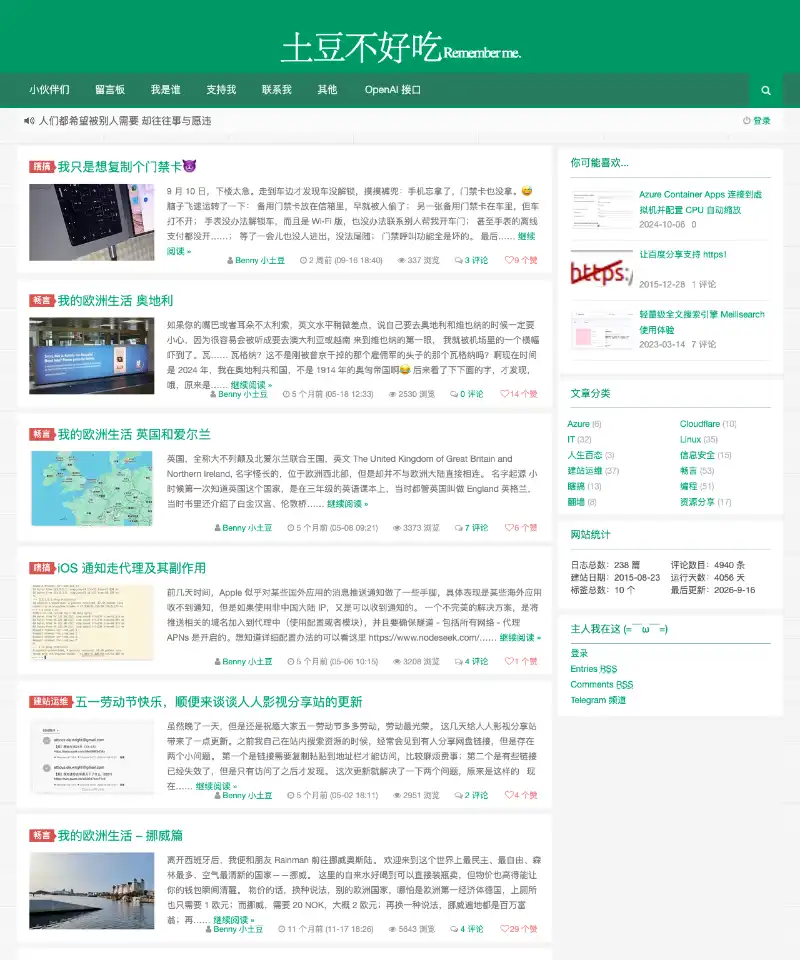Open the 支持我 menu item
The width and height of the screenshot is (800, 960).
coord(221,89)
